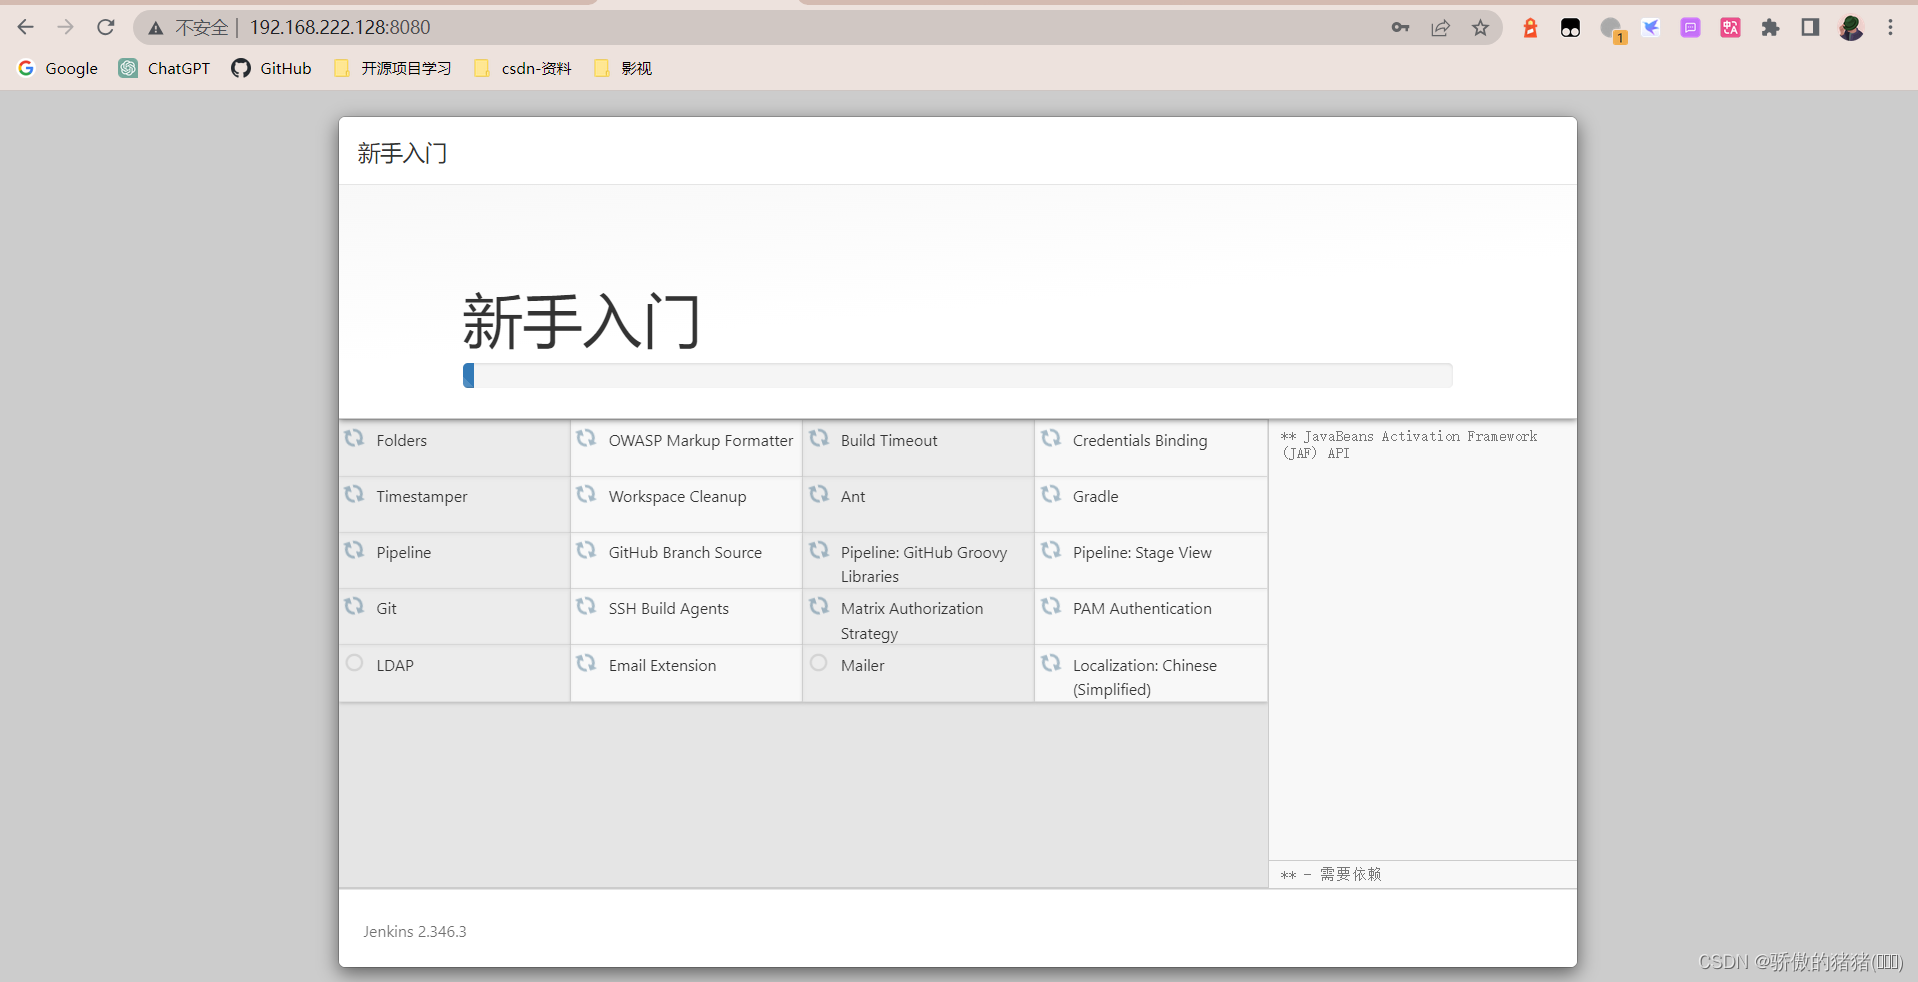Open saved passwords key icon in address bar

point(1400,28)
